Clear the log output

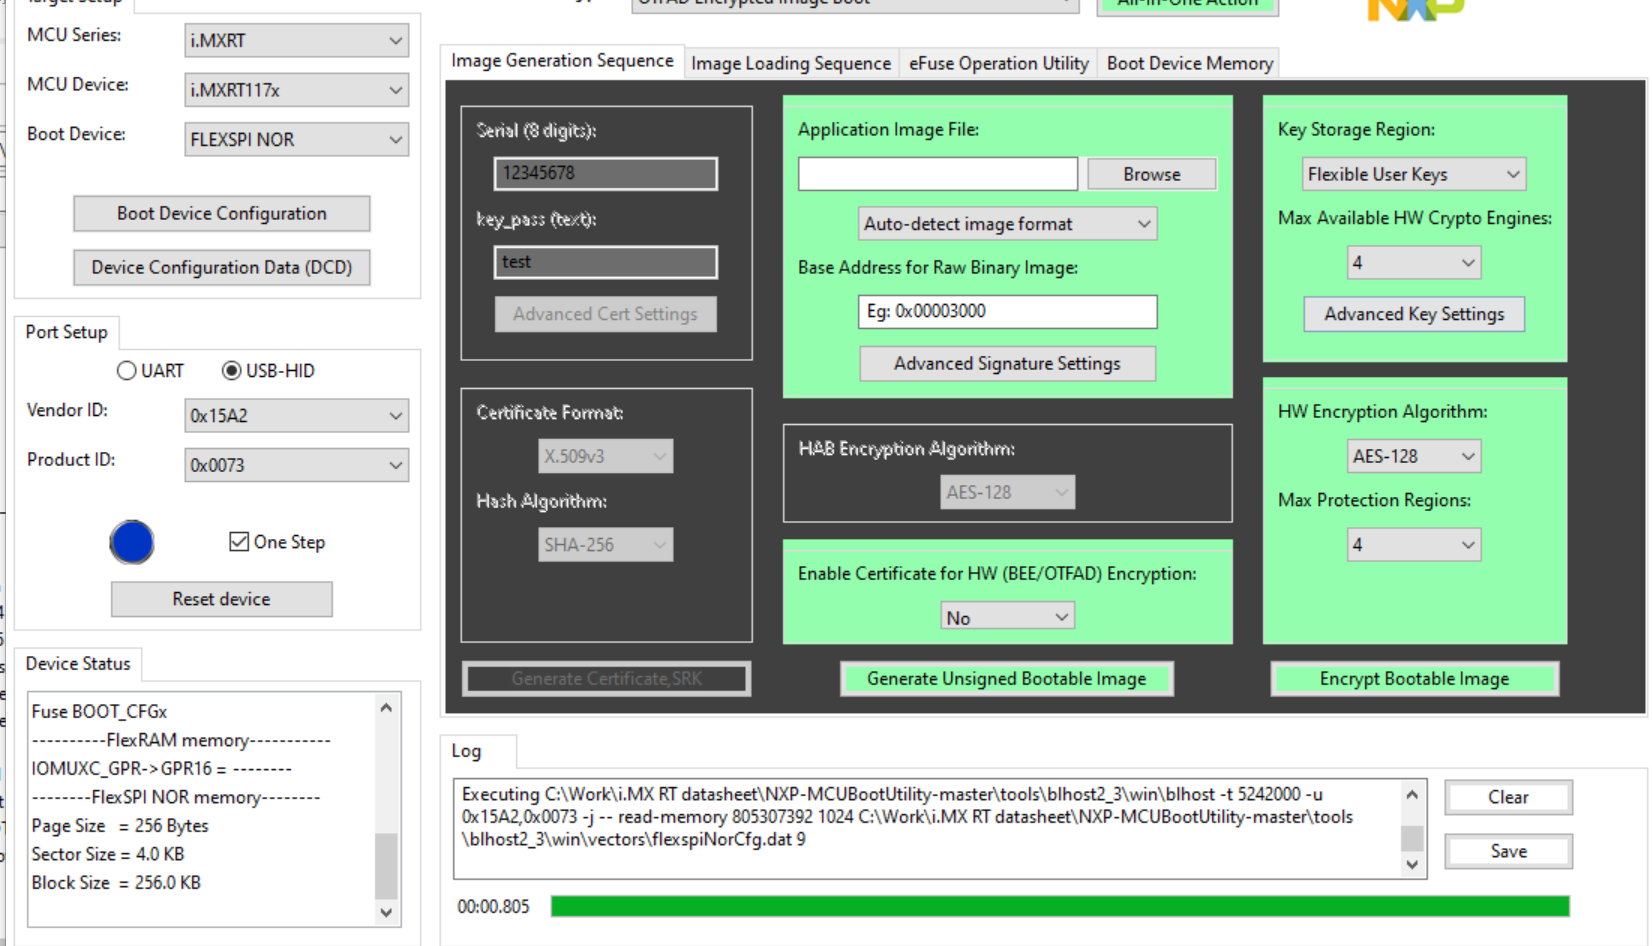click(1508, 797)
